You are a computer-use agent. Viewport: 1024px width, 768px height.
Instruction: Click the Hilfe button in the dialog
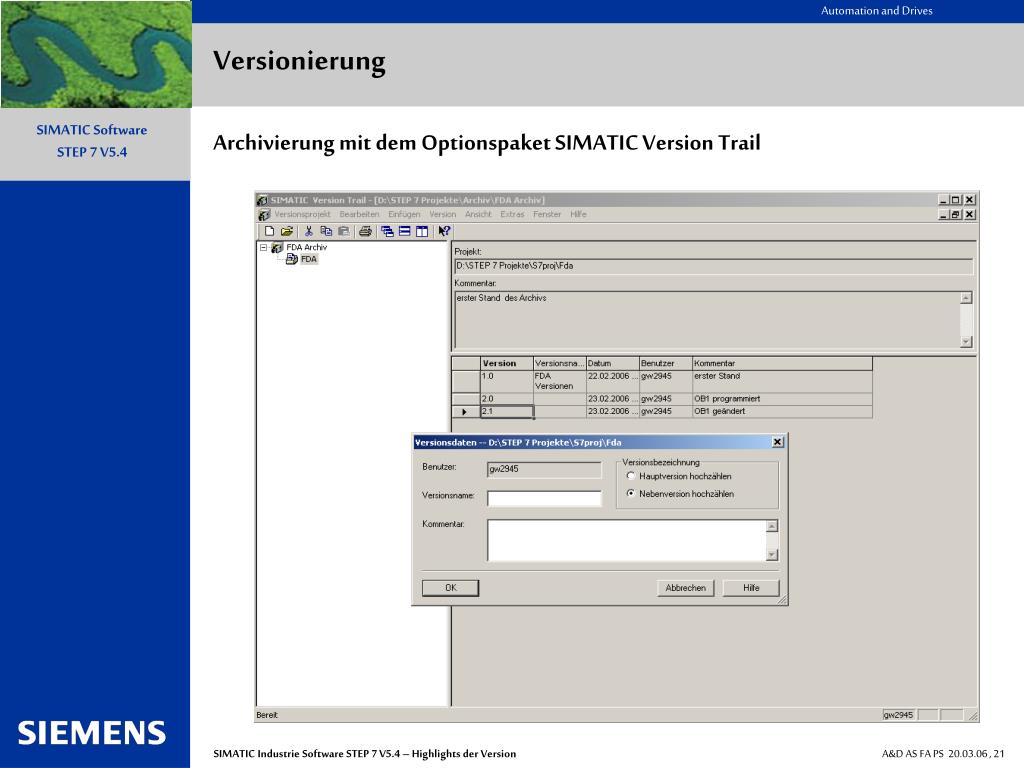coord(751,588)
